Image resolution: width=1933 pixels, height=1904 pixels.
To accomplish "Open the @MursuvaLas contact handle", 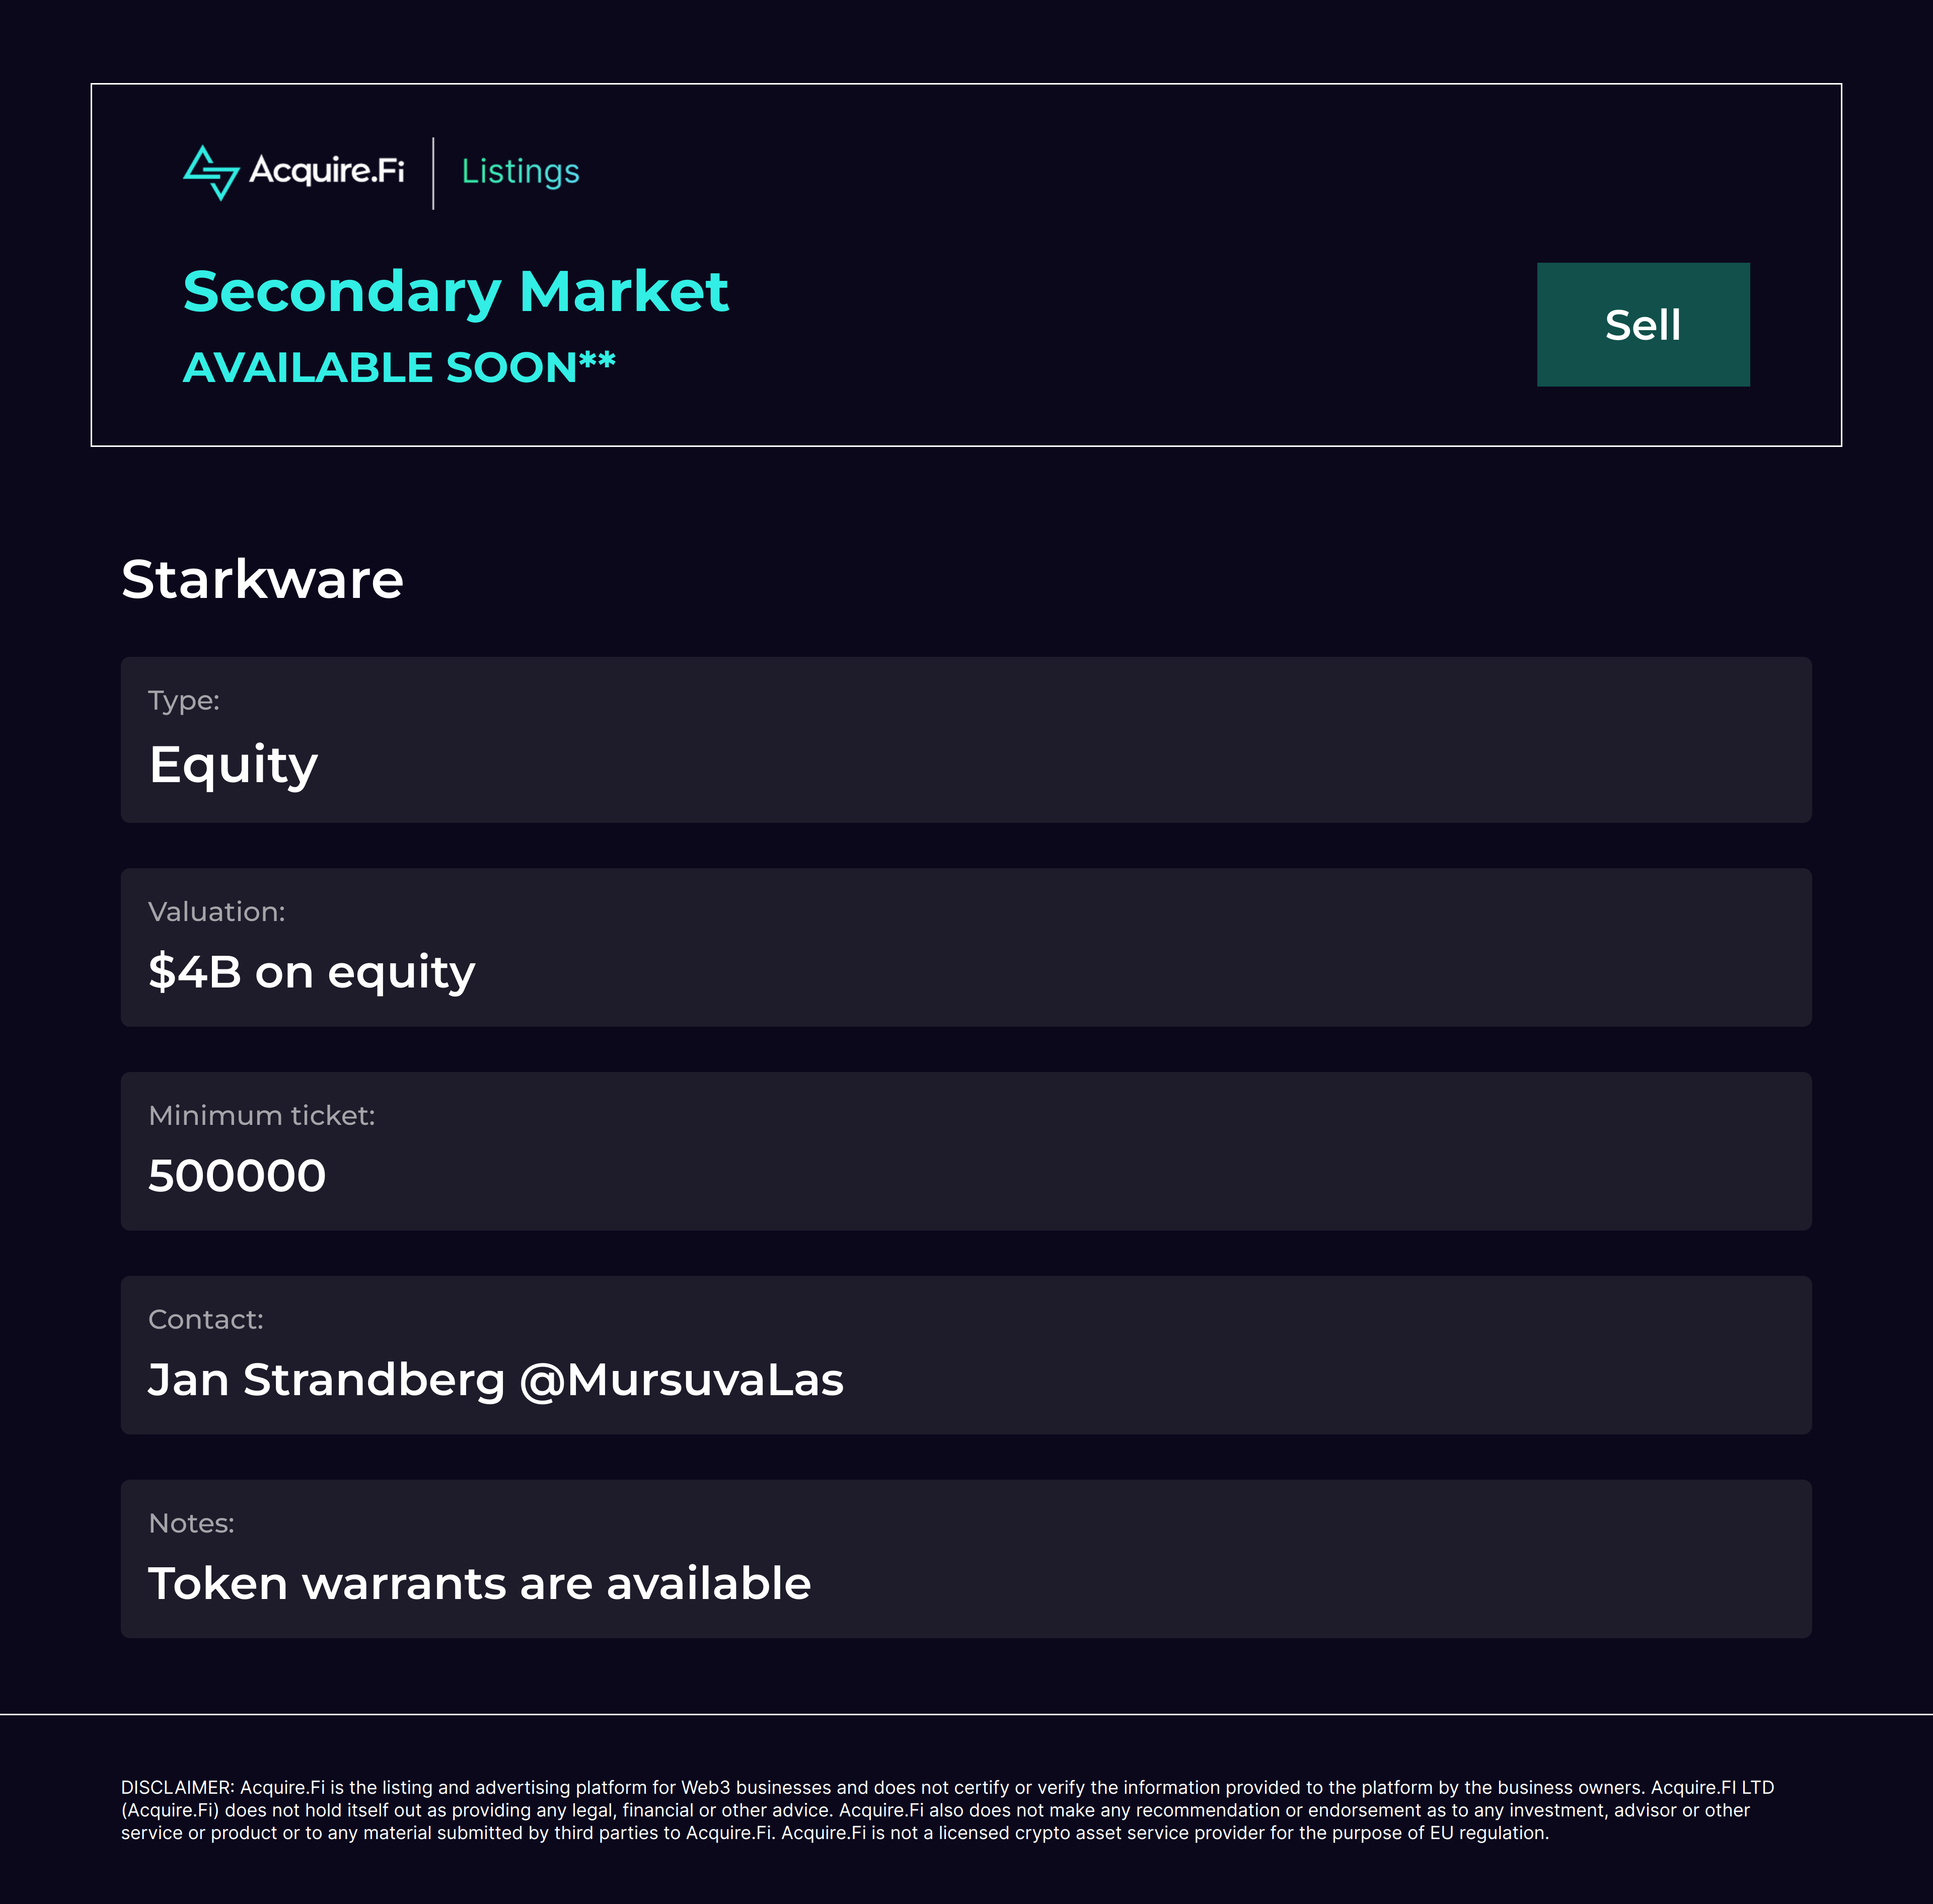I will pyautogui.click(x=682, y=1380).
